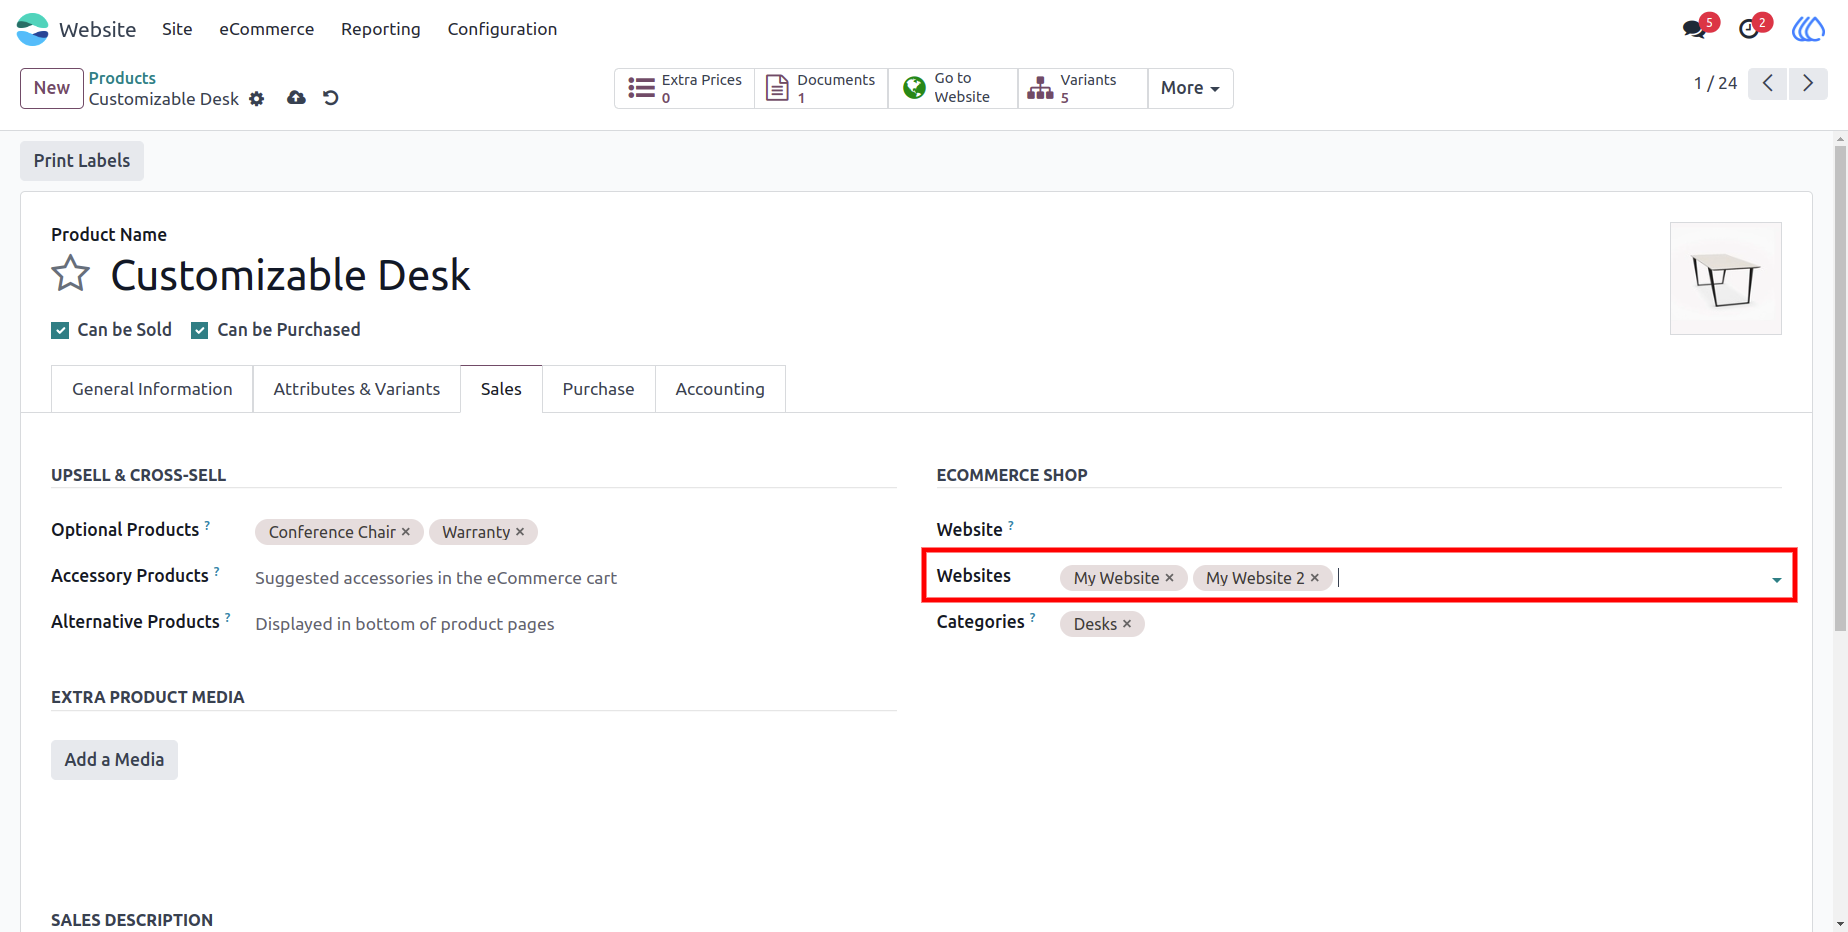Mark the product as favorite with star
Viewport: 1848px width, 932px height.
[x=71, y=273]
